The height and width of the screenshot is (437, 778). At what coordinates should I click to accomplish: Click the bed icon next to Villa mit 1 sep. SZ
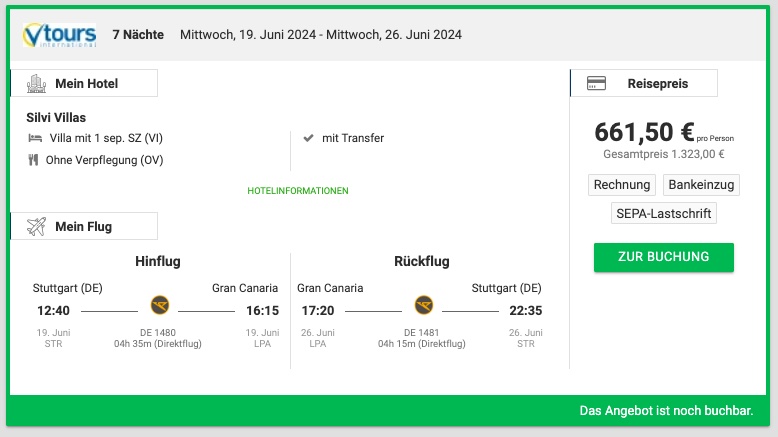[35, 138]
